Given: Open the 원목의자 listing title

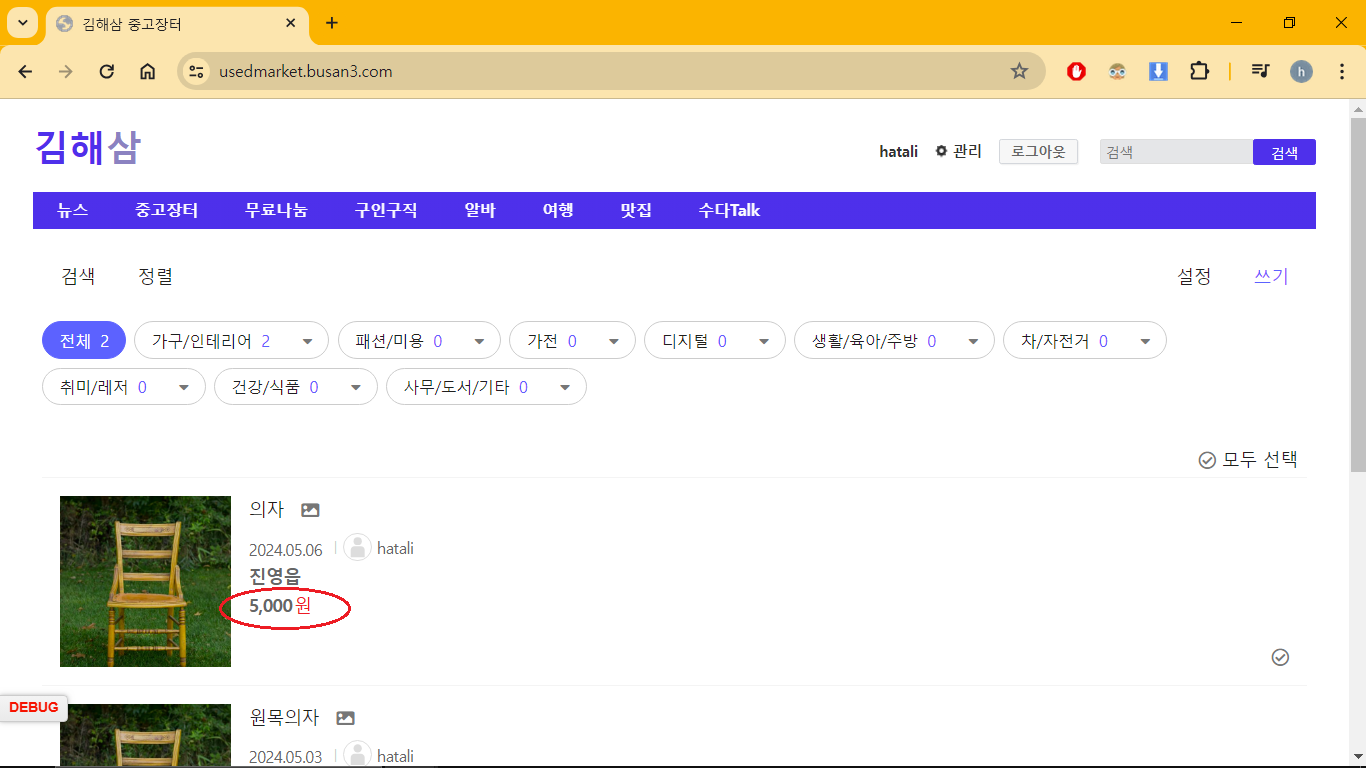Looking at the screenshot, I should 284,717.
